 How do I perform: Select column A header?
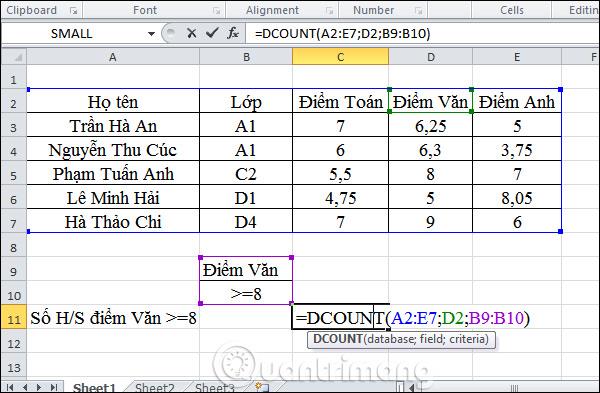click(x=113, y=57)
